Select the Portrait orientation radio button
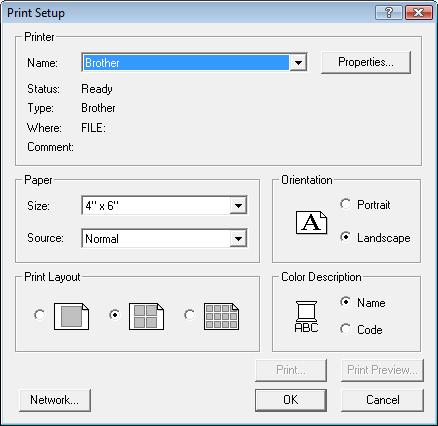The height and width of the screenshot is (426, 438). 345,204
